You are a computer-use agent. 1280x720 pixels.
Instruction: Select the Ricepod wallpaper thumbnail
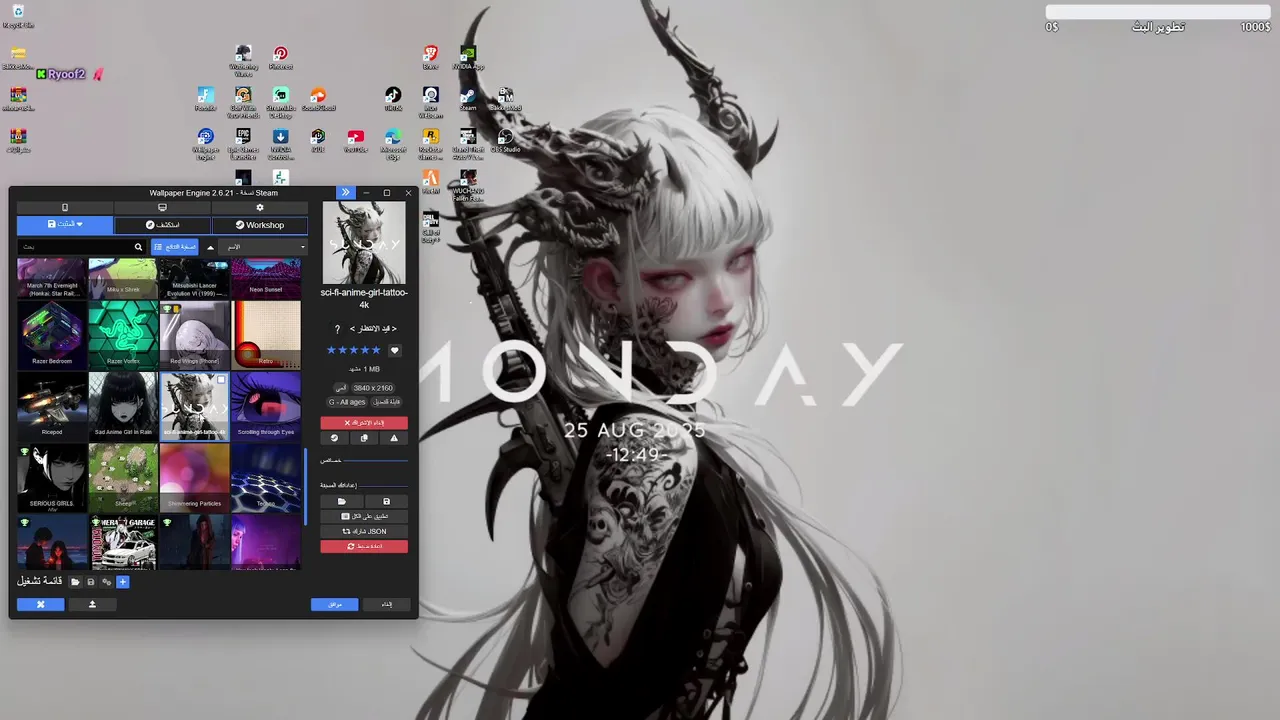point(52,406)
